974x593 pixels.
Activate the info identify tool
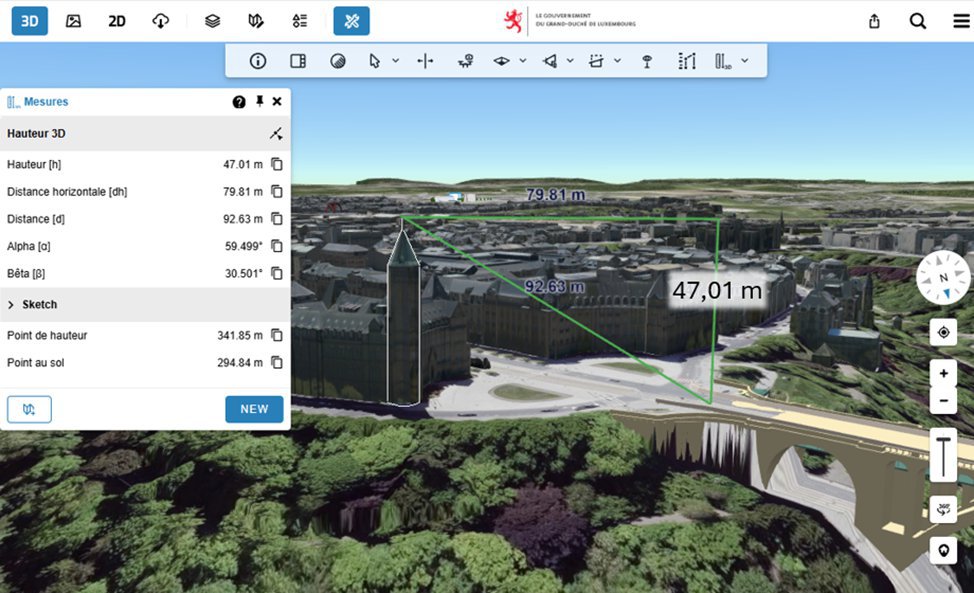click(x=257, y=60)
